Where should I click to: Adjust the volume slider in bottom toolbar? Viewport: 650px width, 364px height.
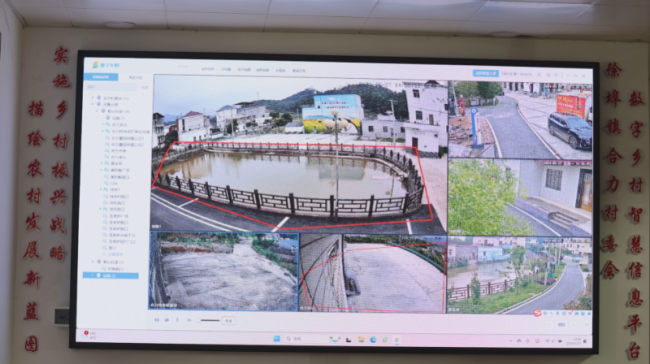209,320
